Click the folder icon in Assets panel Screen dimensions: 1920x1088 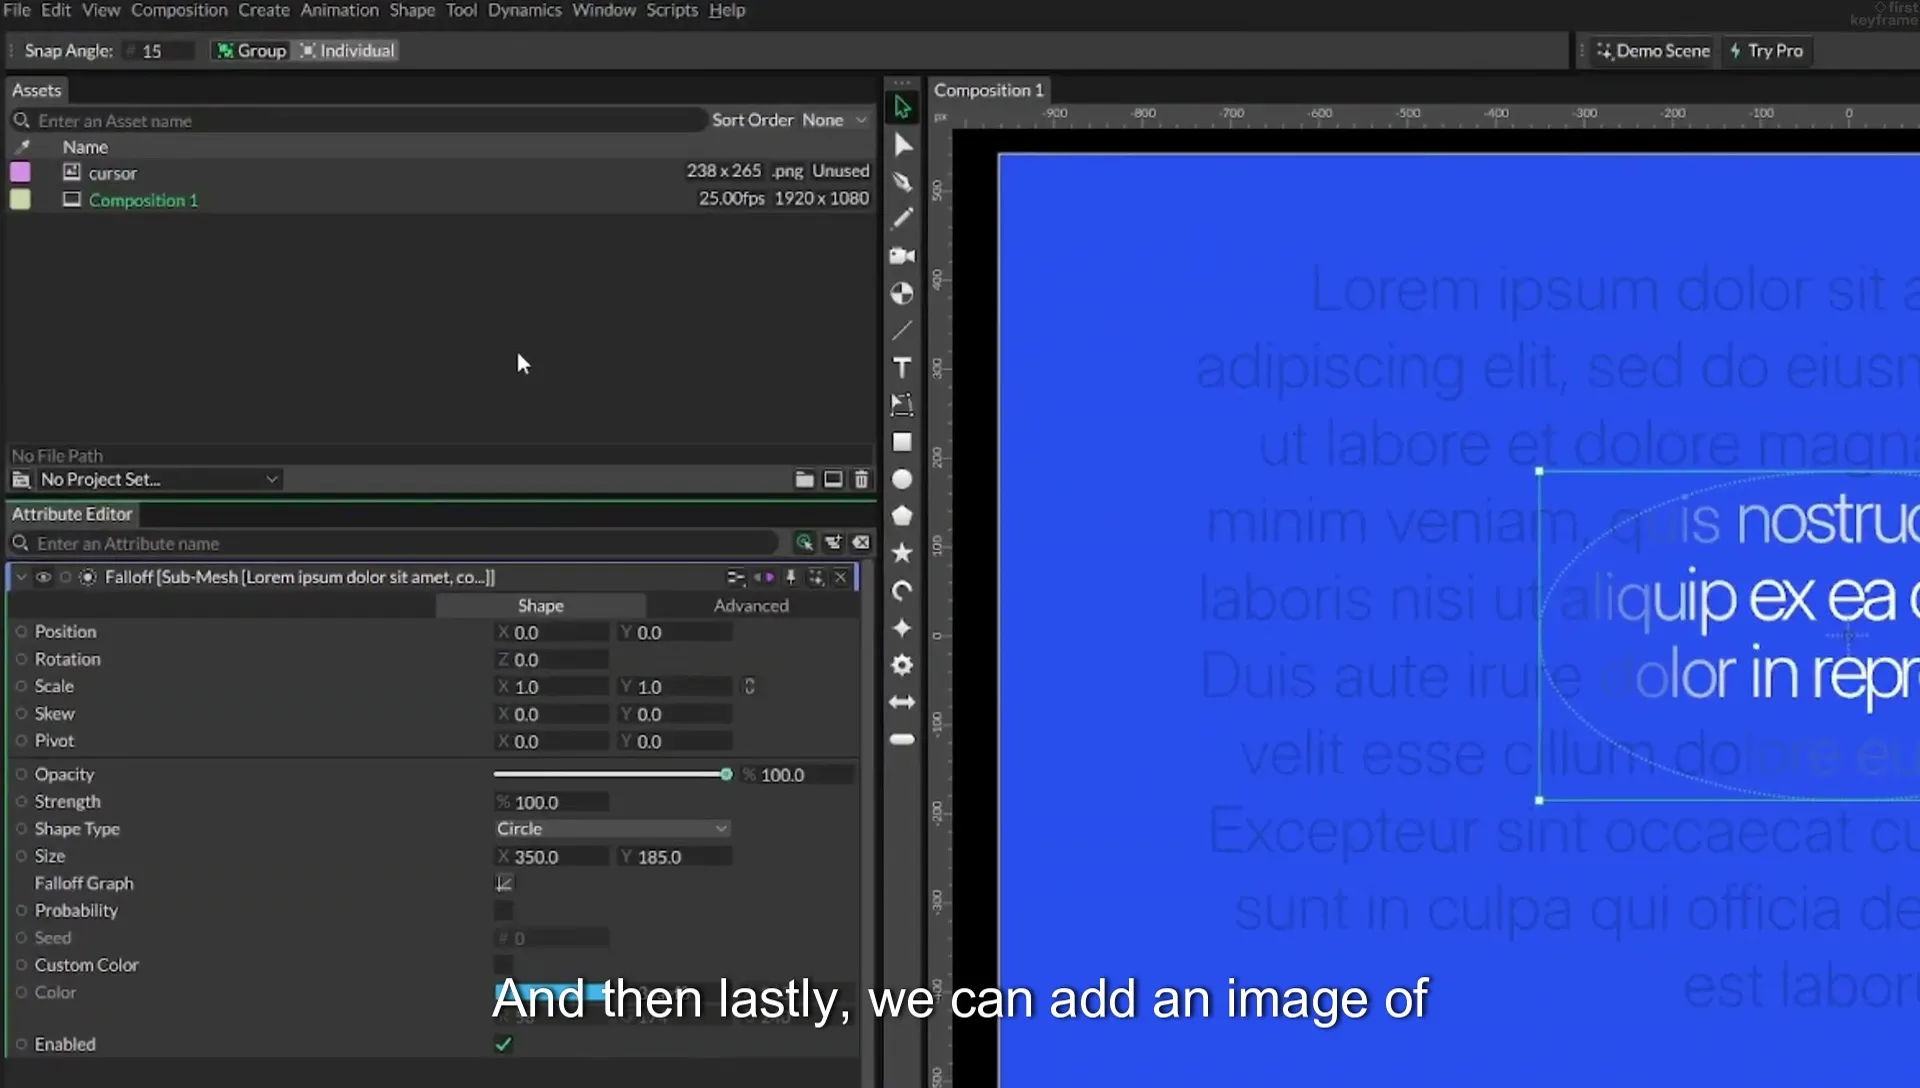point(804,480)
